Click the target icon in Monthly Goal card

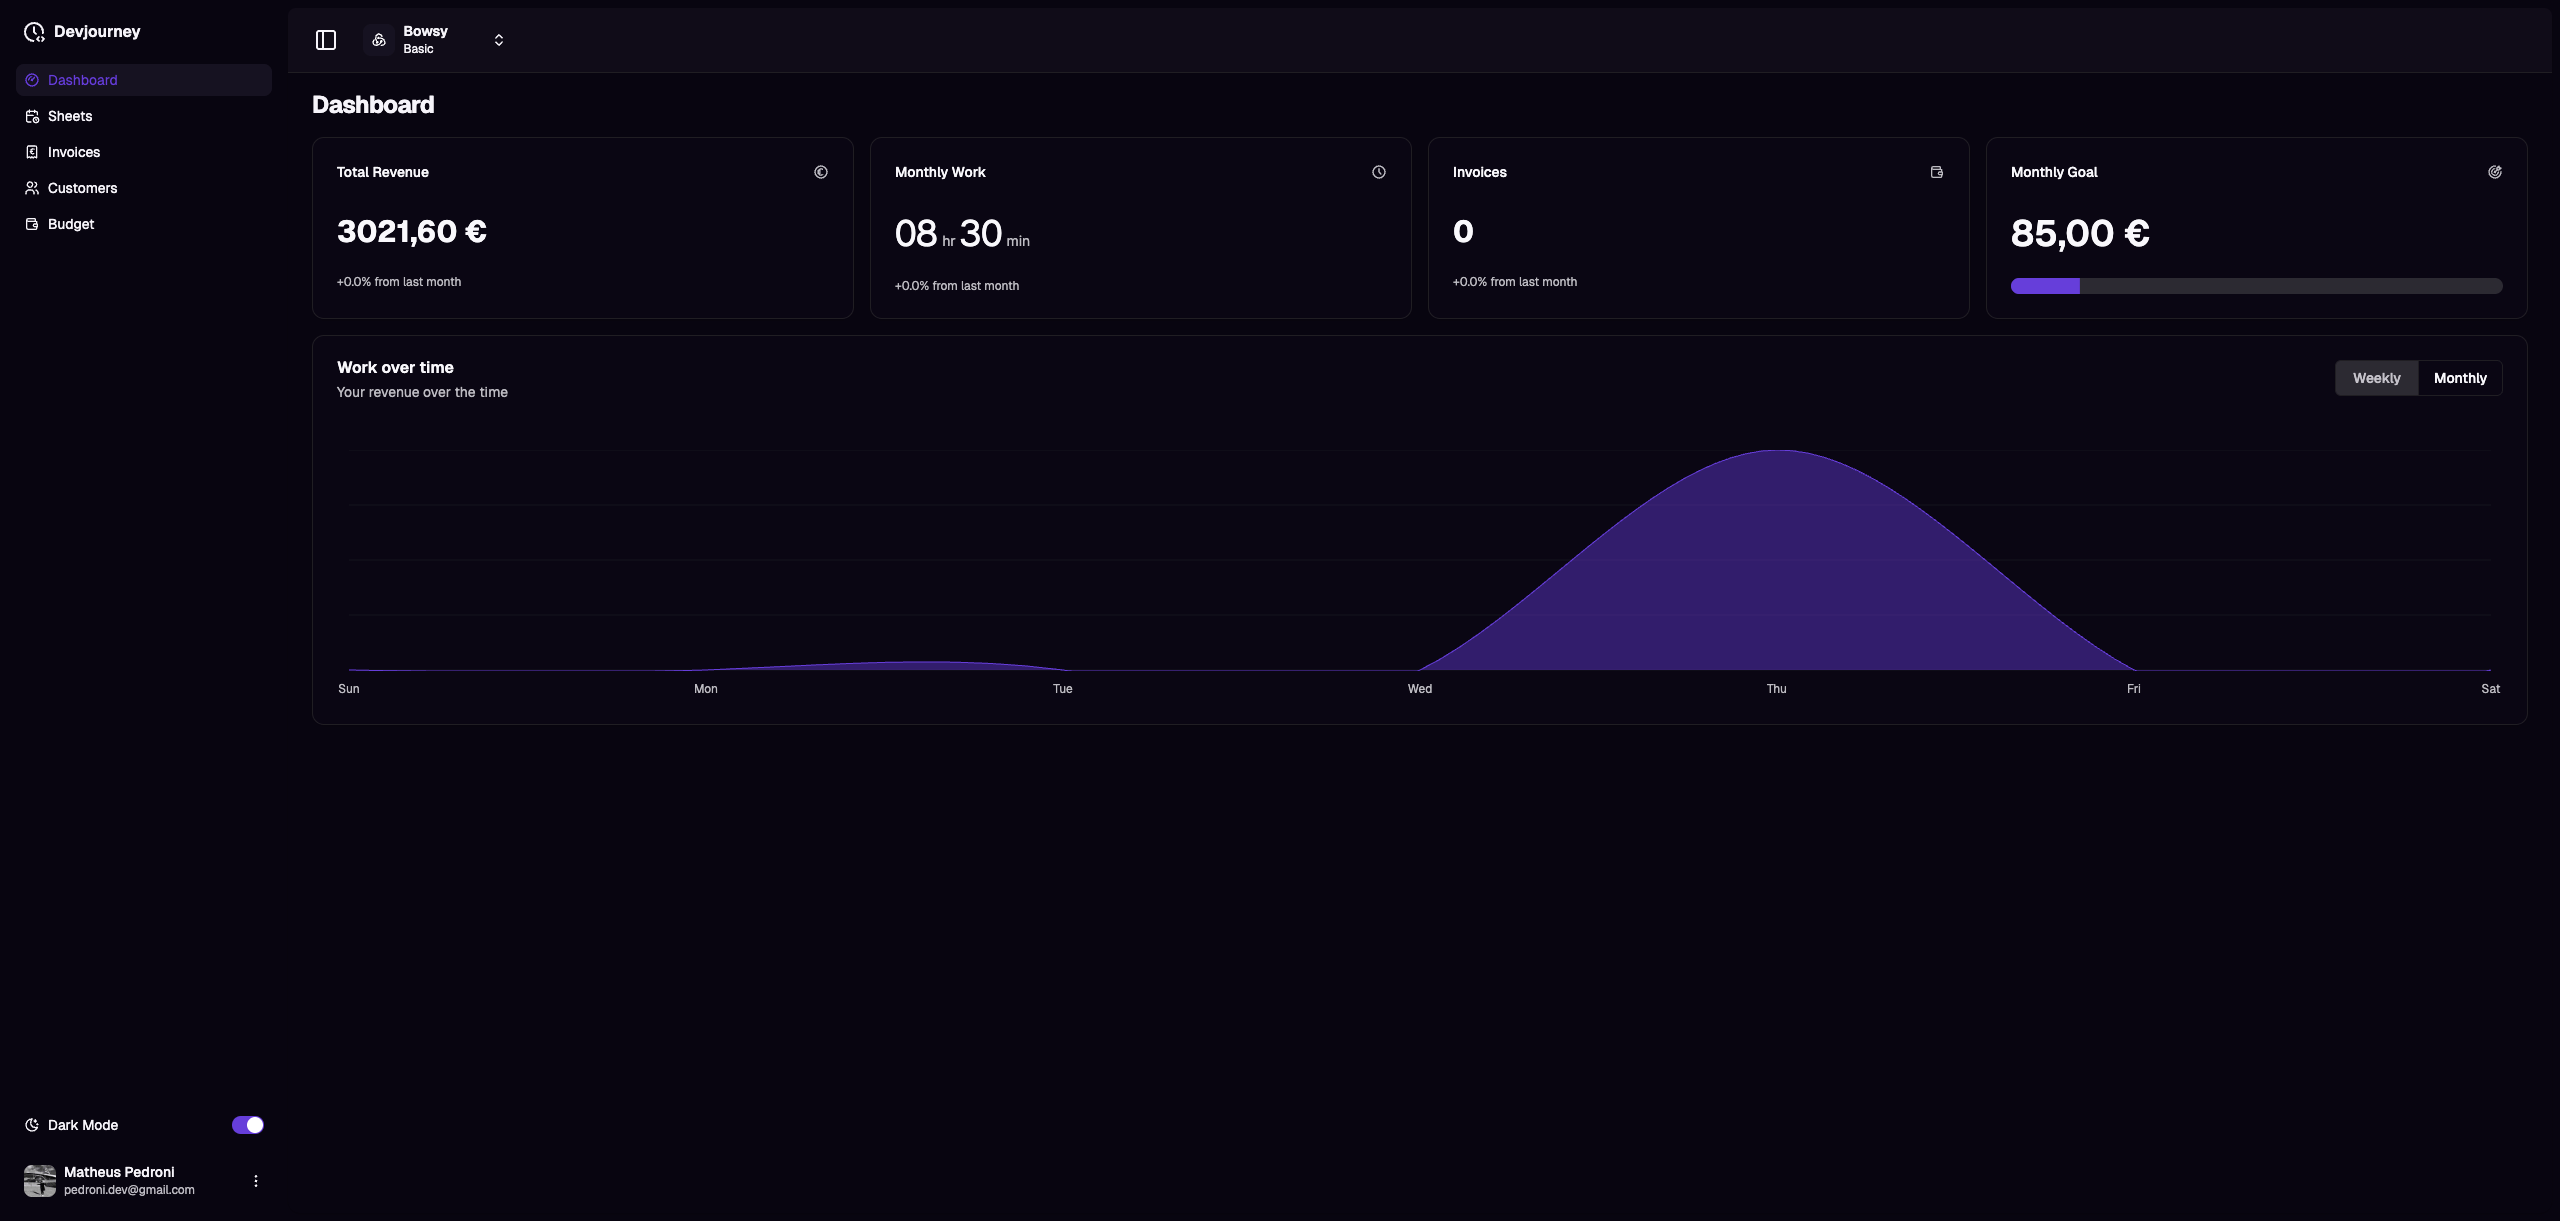point(2495,172)
